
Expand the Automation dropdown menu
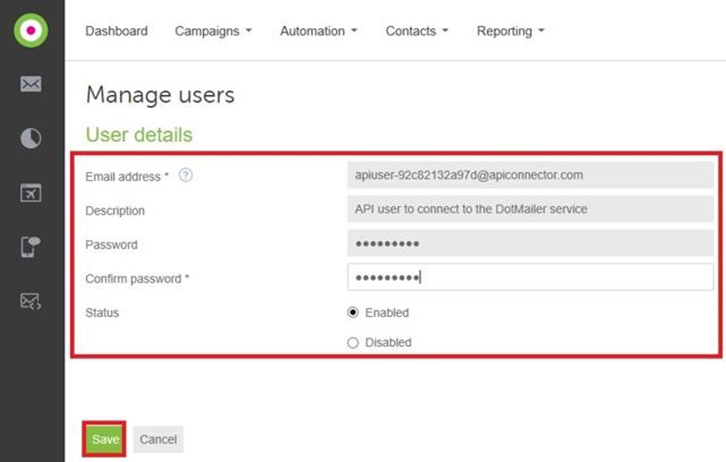(318, 31)
